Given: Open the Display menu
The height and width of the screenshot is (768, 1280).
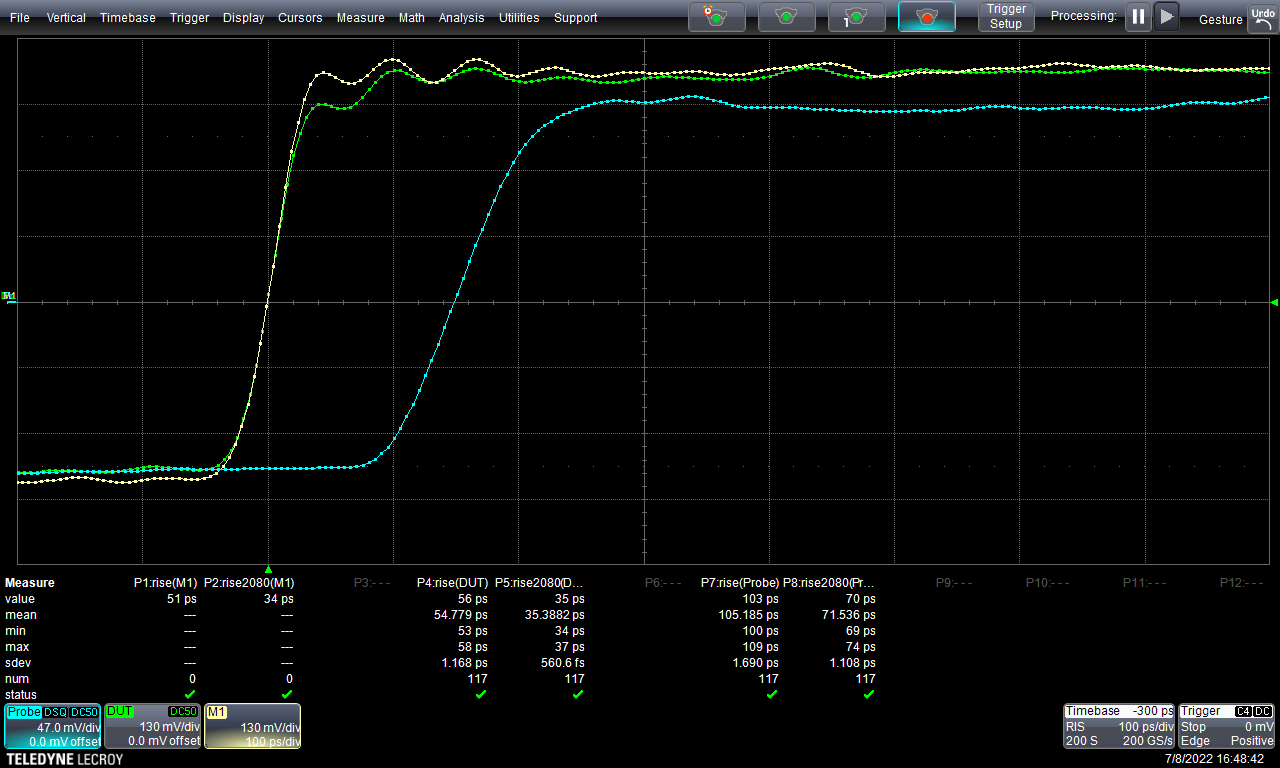Looking at the screenshot, I should (x=244, y=18).
